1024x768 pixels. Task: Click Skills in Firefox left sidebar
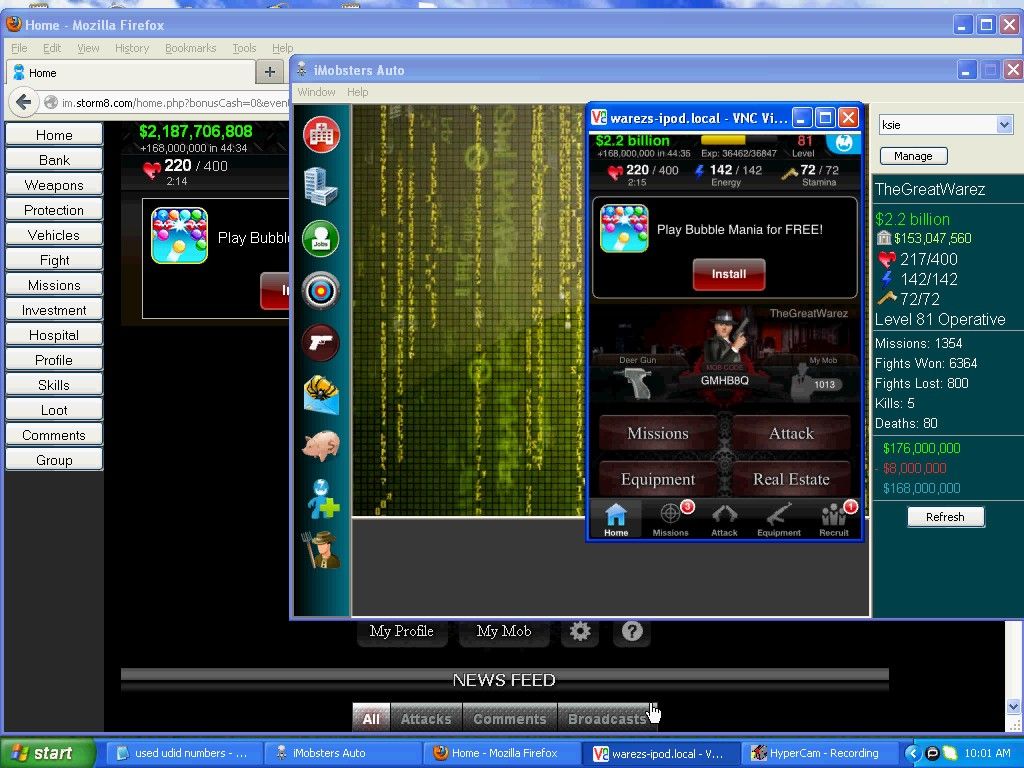[x=54, y=385]
